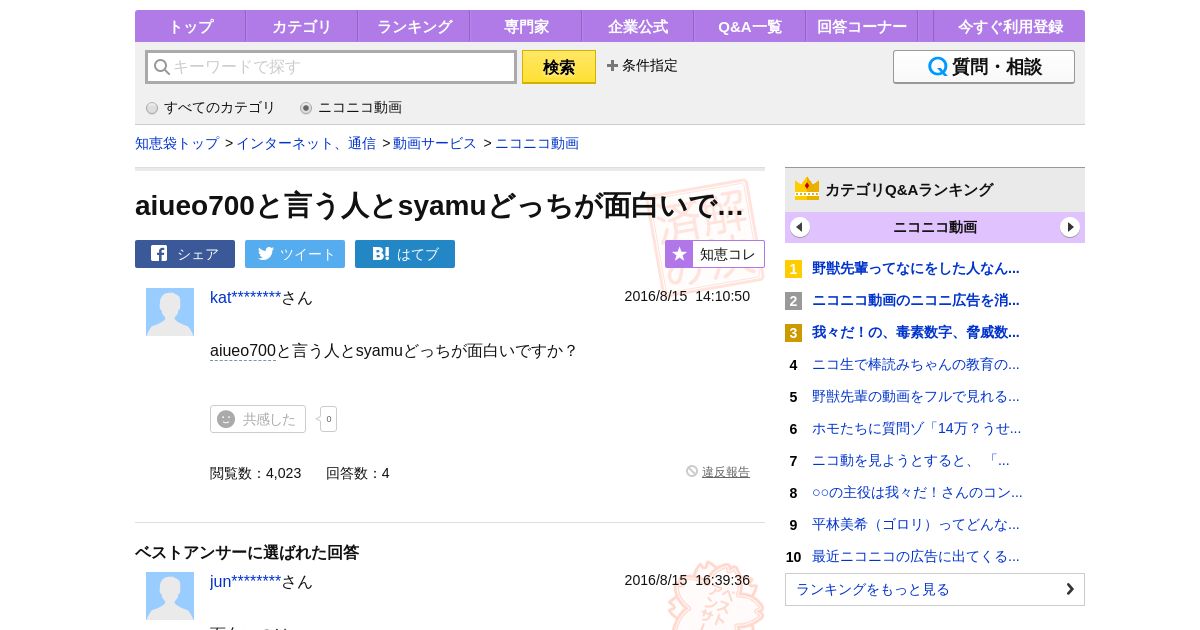Open the 今すぐ利用登録 tab
1200x630 pixels.
(x=1010, y=27)
